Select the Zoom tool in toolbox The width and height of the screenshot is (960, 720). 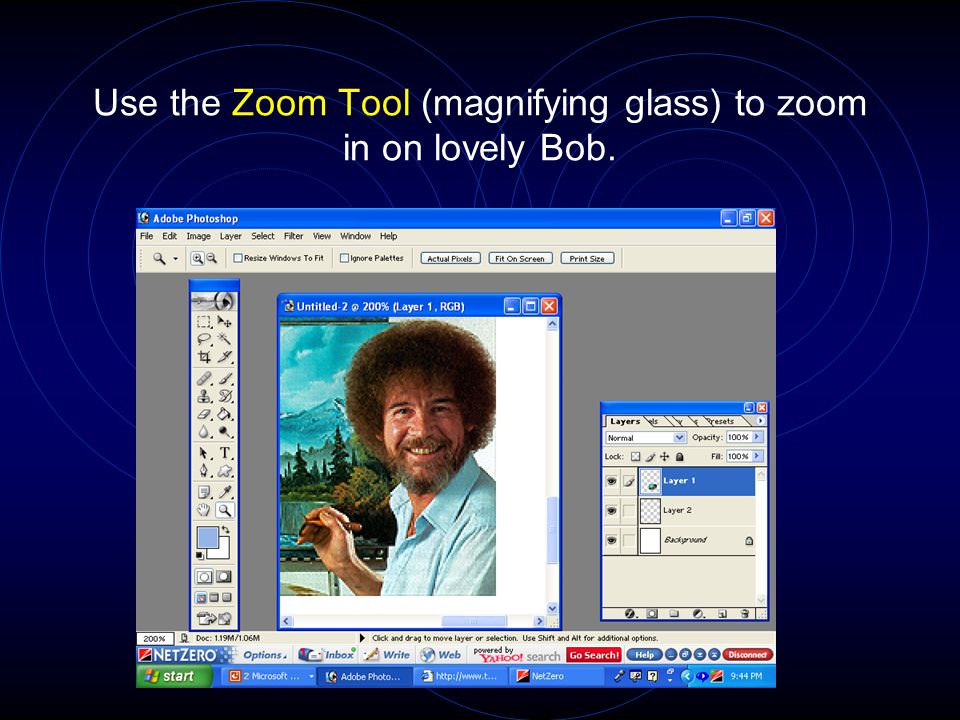pyautogui.click(x=225, y=509)
